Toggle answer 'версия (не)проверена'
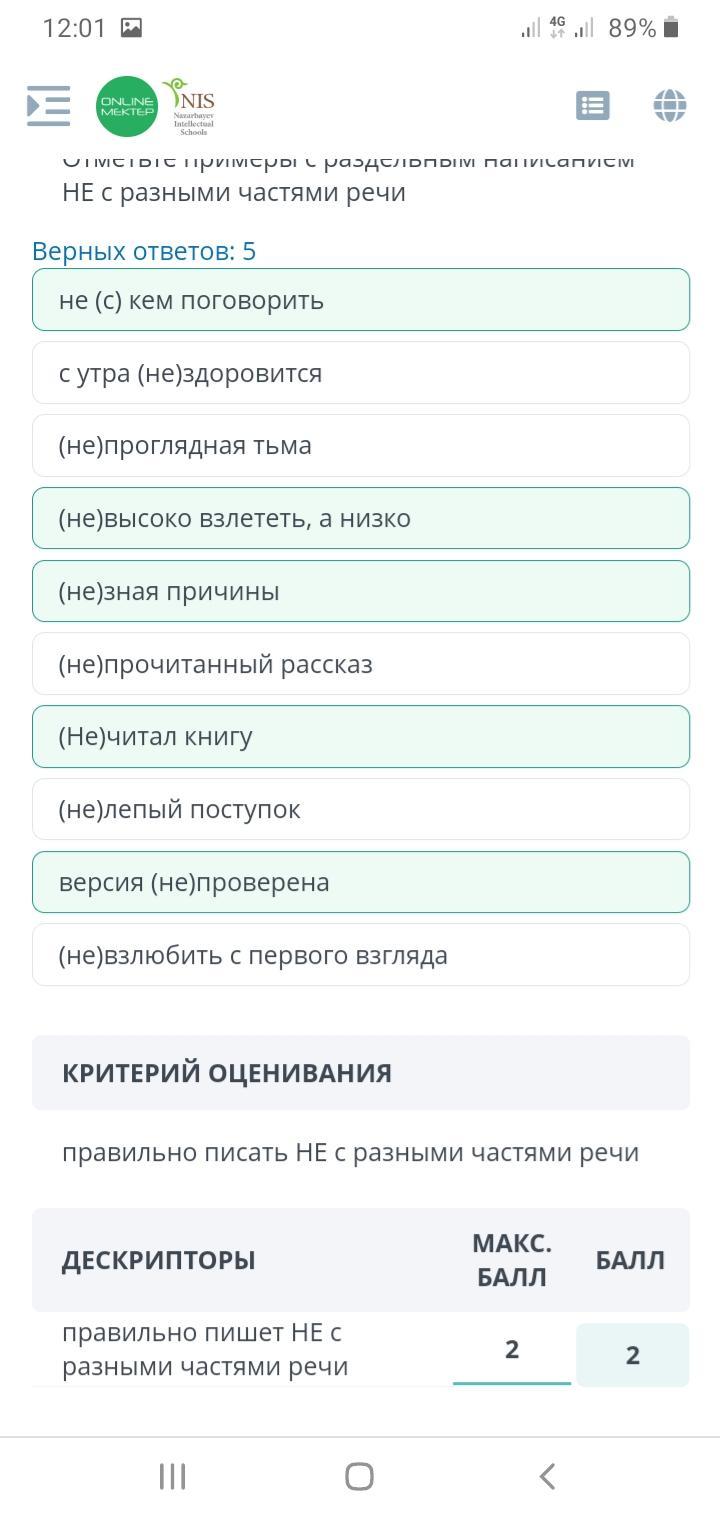 [360, 882]
